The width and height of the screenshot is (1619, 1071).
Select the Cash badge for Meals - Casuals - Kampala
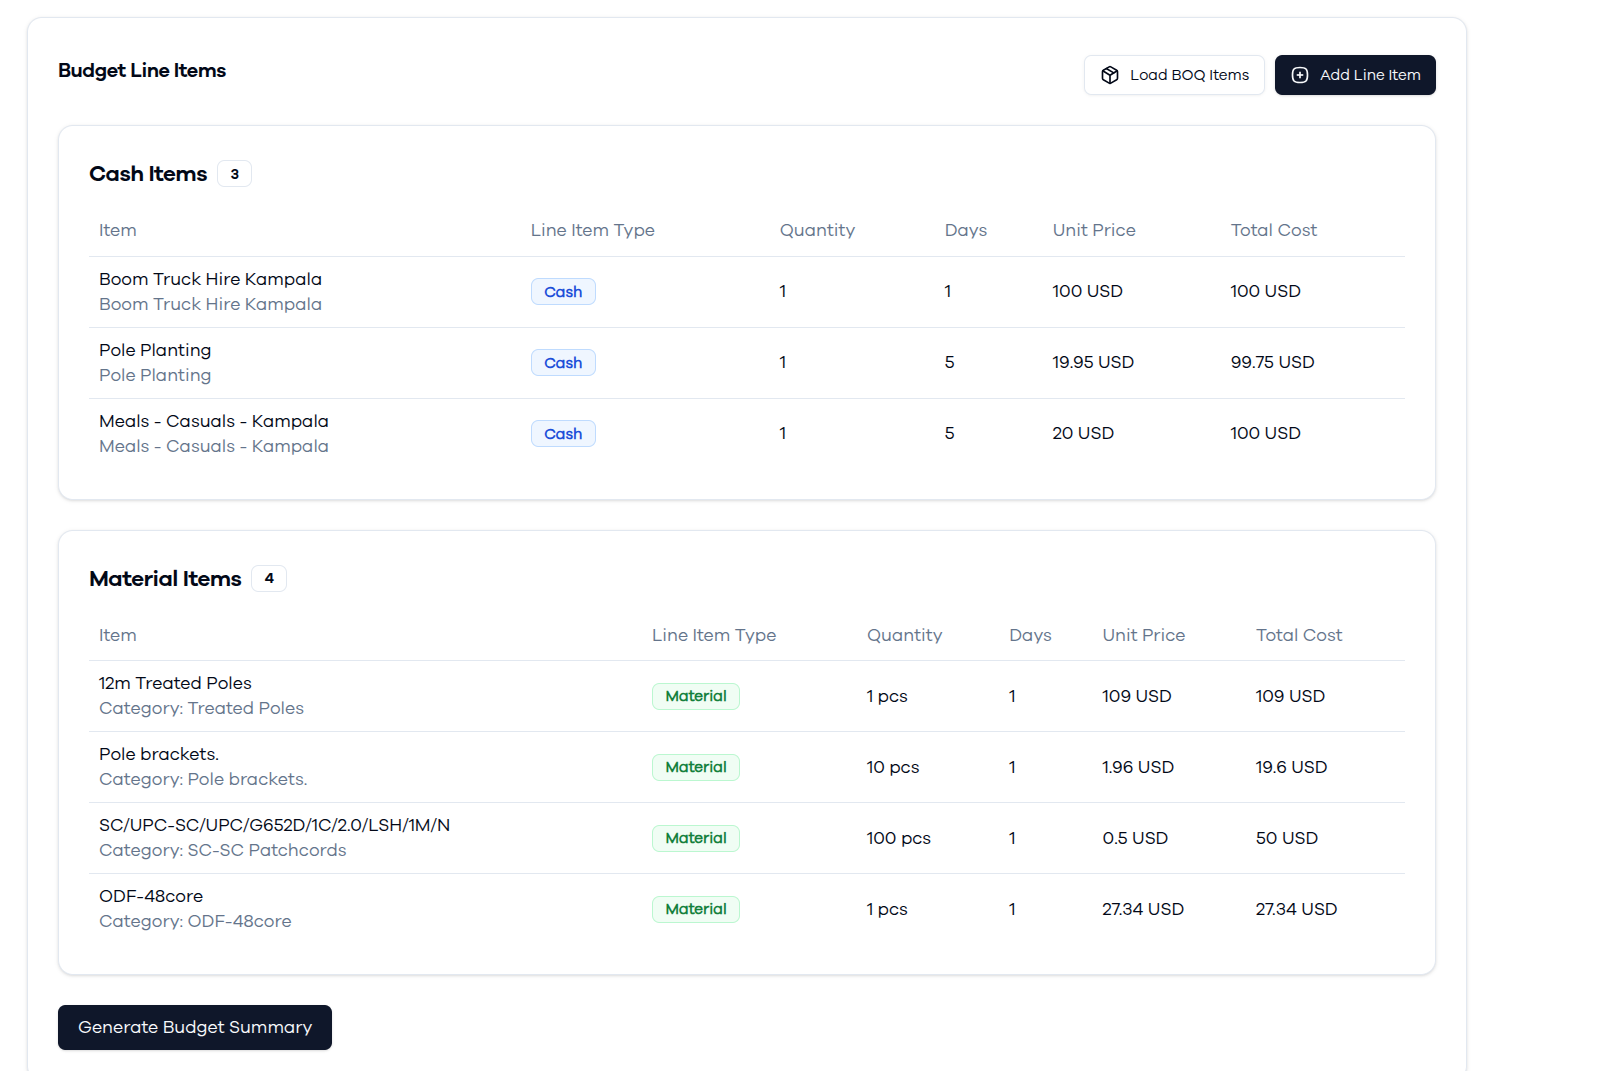[x=563, y=434]
